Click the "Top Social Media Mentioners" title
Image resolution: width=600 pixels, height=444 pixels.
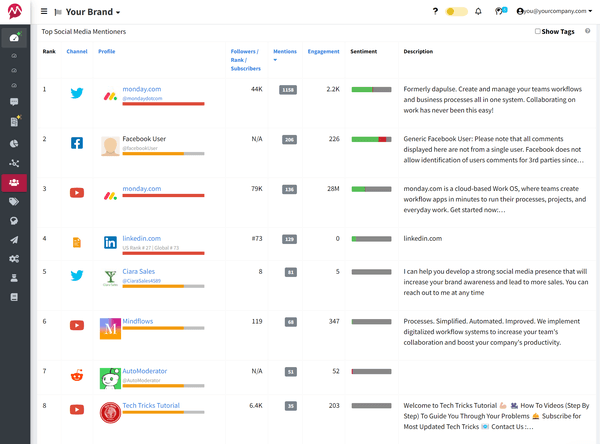(x=83, y=31)
